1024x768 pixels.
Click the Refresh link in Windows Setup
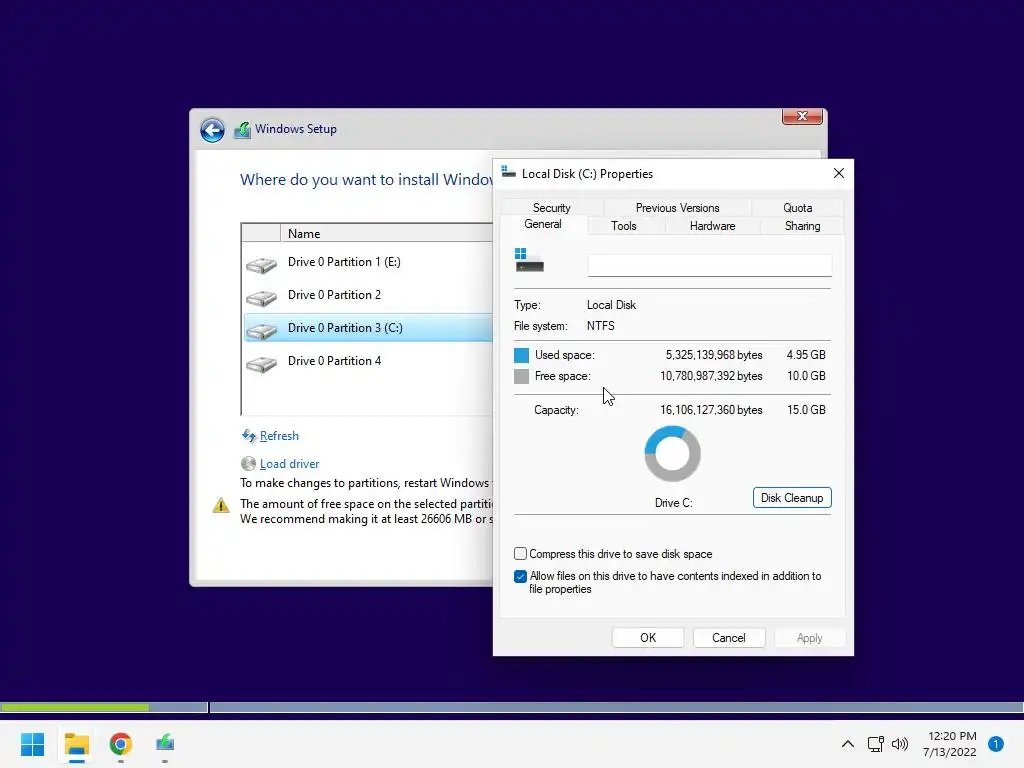coord(279,436)
